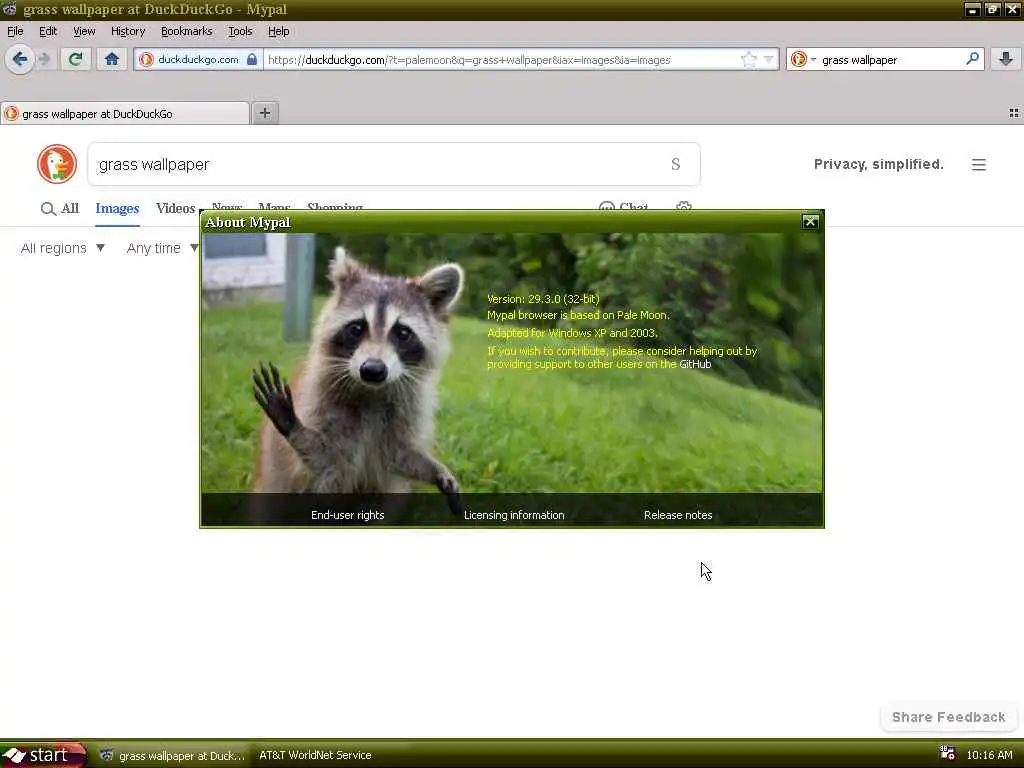Go to the home page via house icon

pos(112,59)
